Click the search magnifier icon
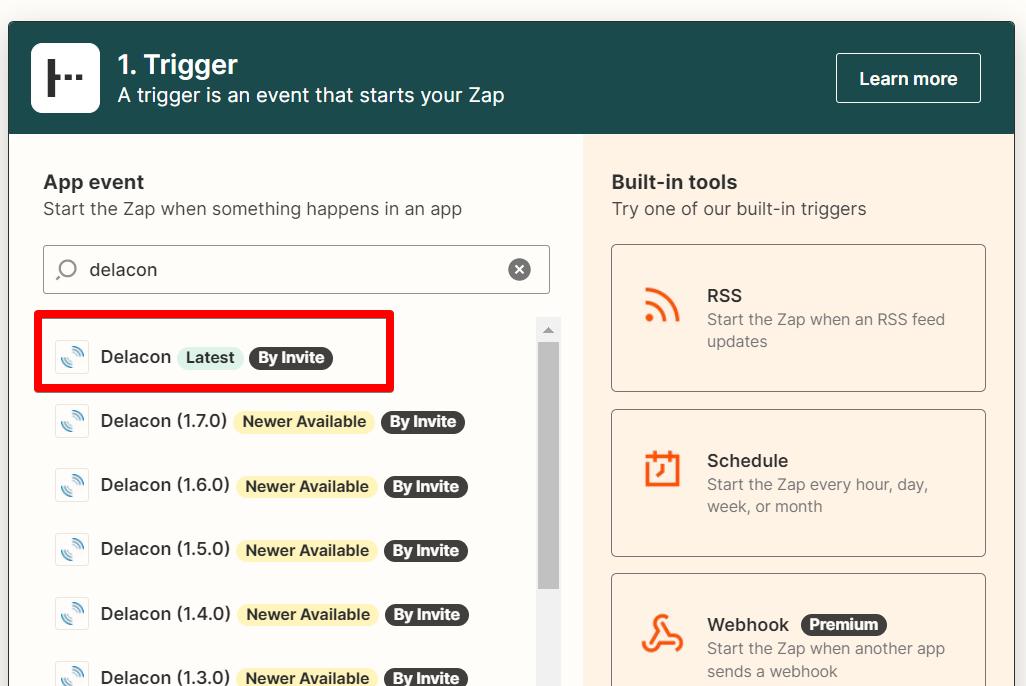Image resolution: width=1026 pixels, height=686 pixels. click(x=67, y=270)
